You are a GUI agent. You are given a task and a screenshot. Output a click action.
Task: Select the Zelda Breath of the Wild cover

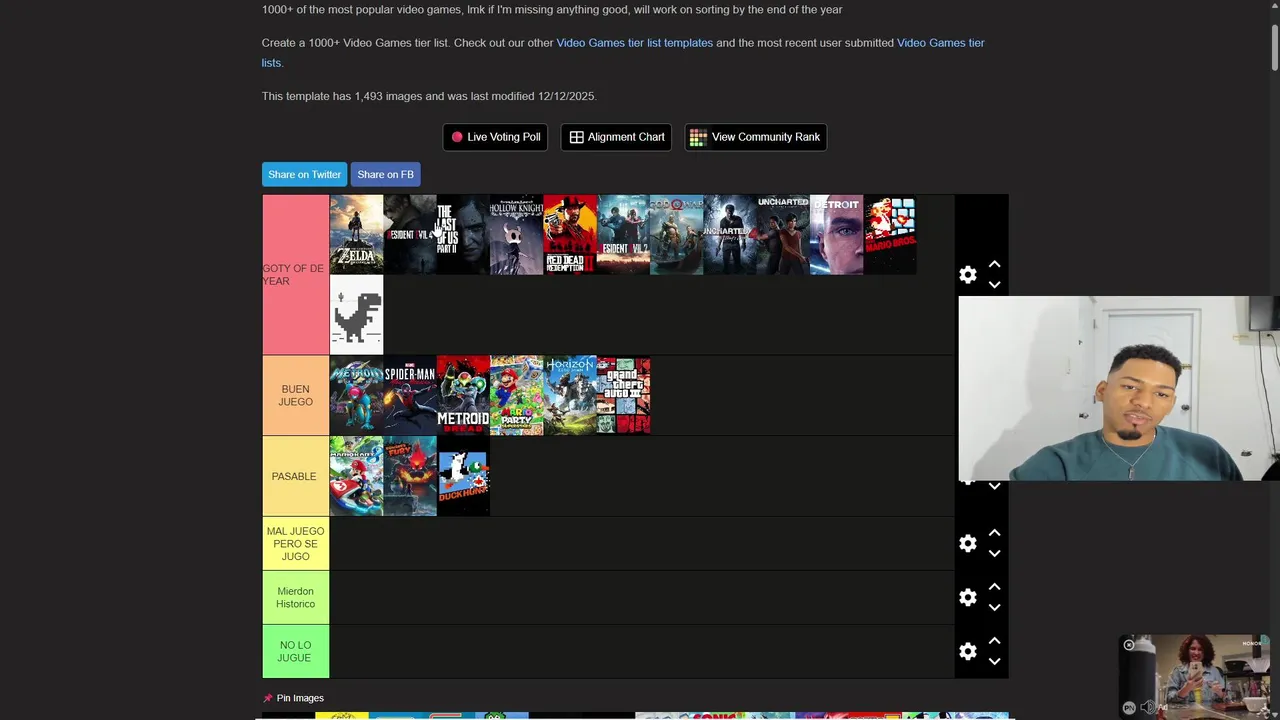356,234
